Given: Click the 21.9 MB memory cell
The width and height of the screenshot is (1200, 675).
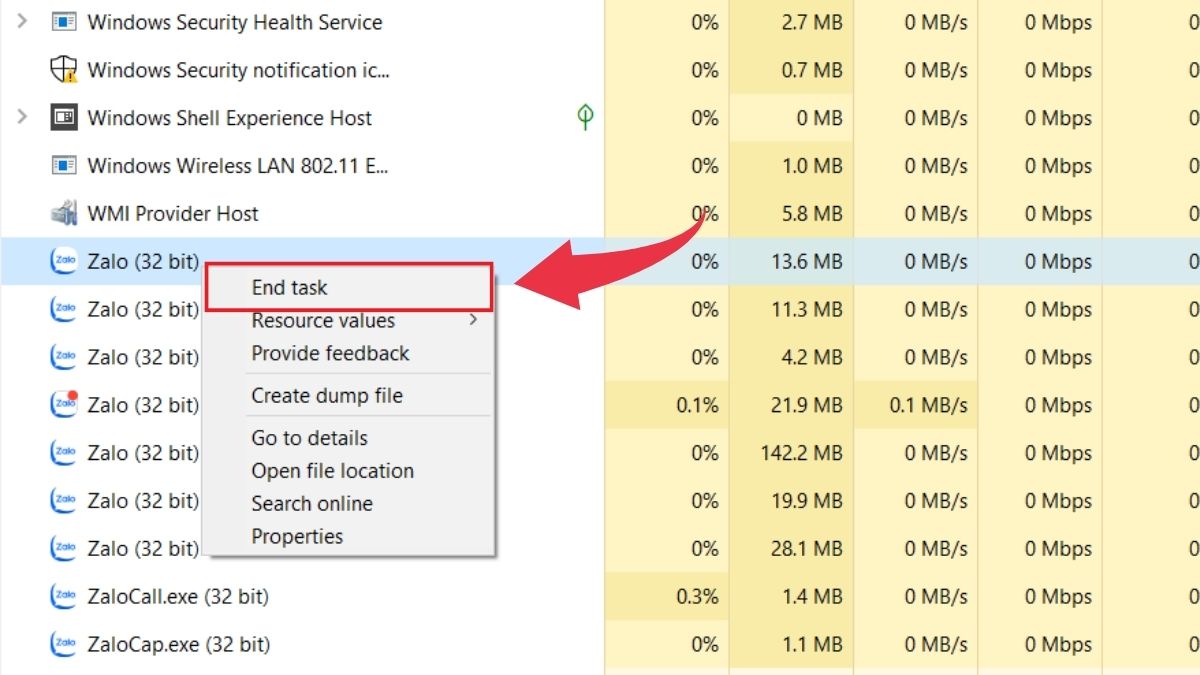Looking at the screenshot, I should (x=791, y=405).
